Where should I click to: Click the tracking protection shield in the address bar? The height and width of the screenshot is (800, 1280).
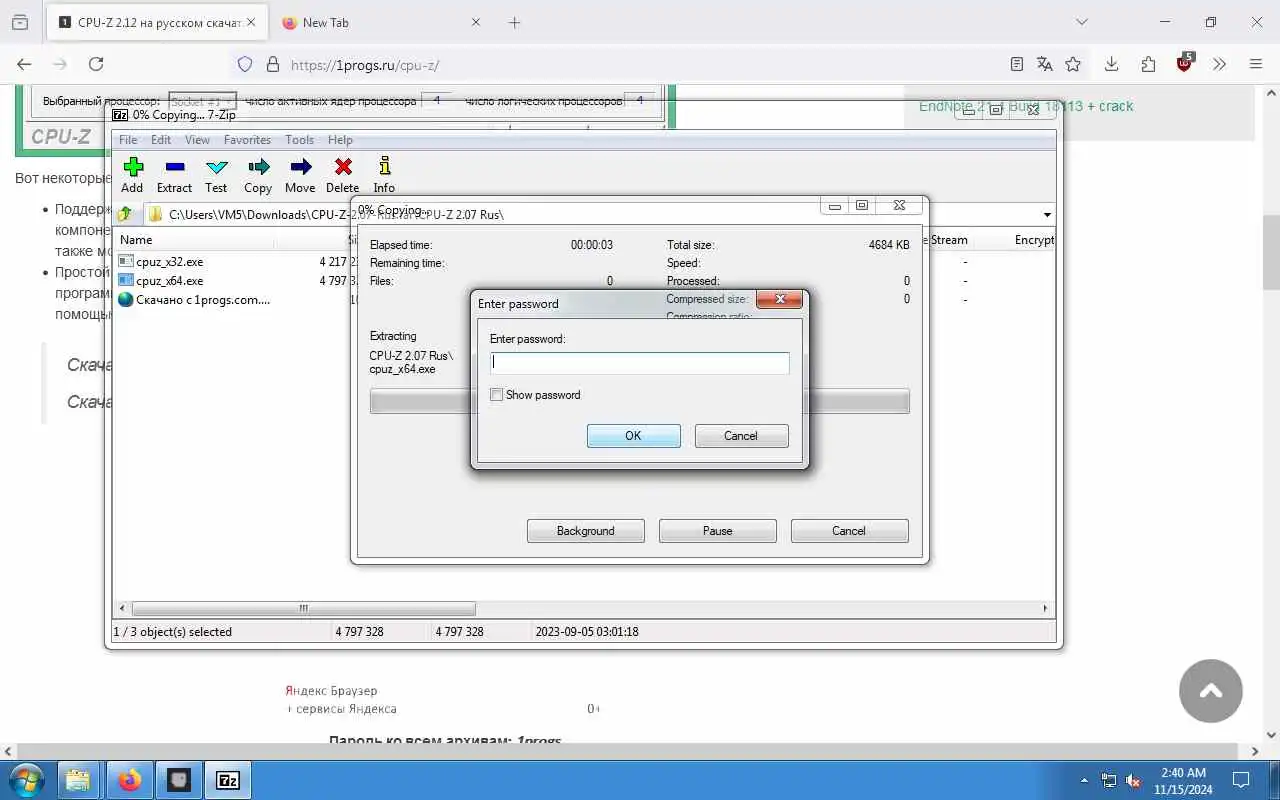(244, 64)
